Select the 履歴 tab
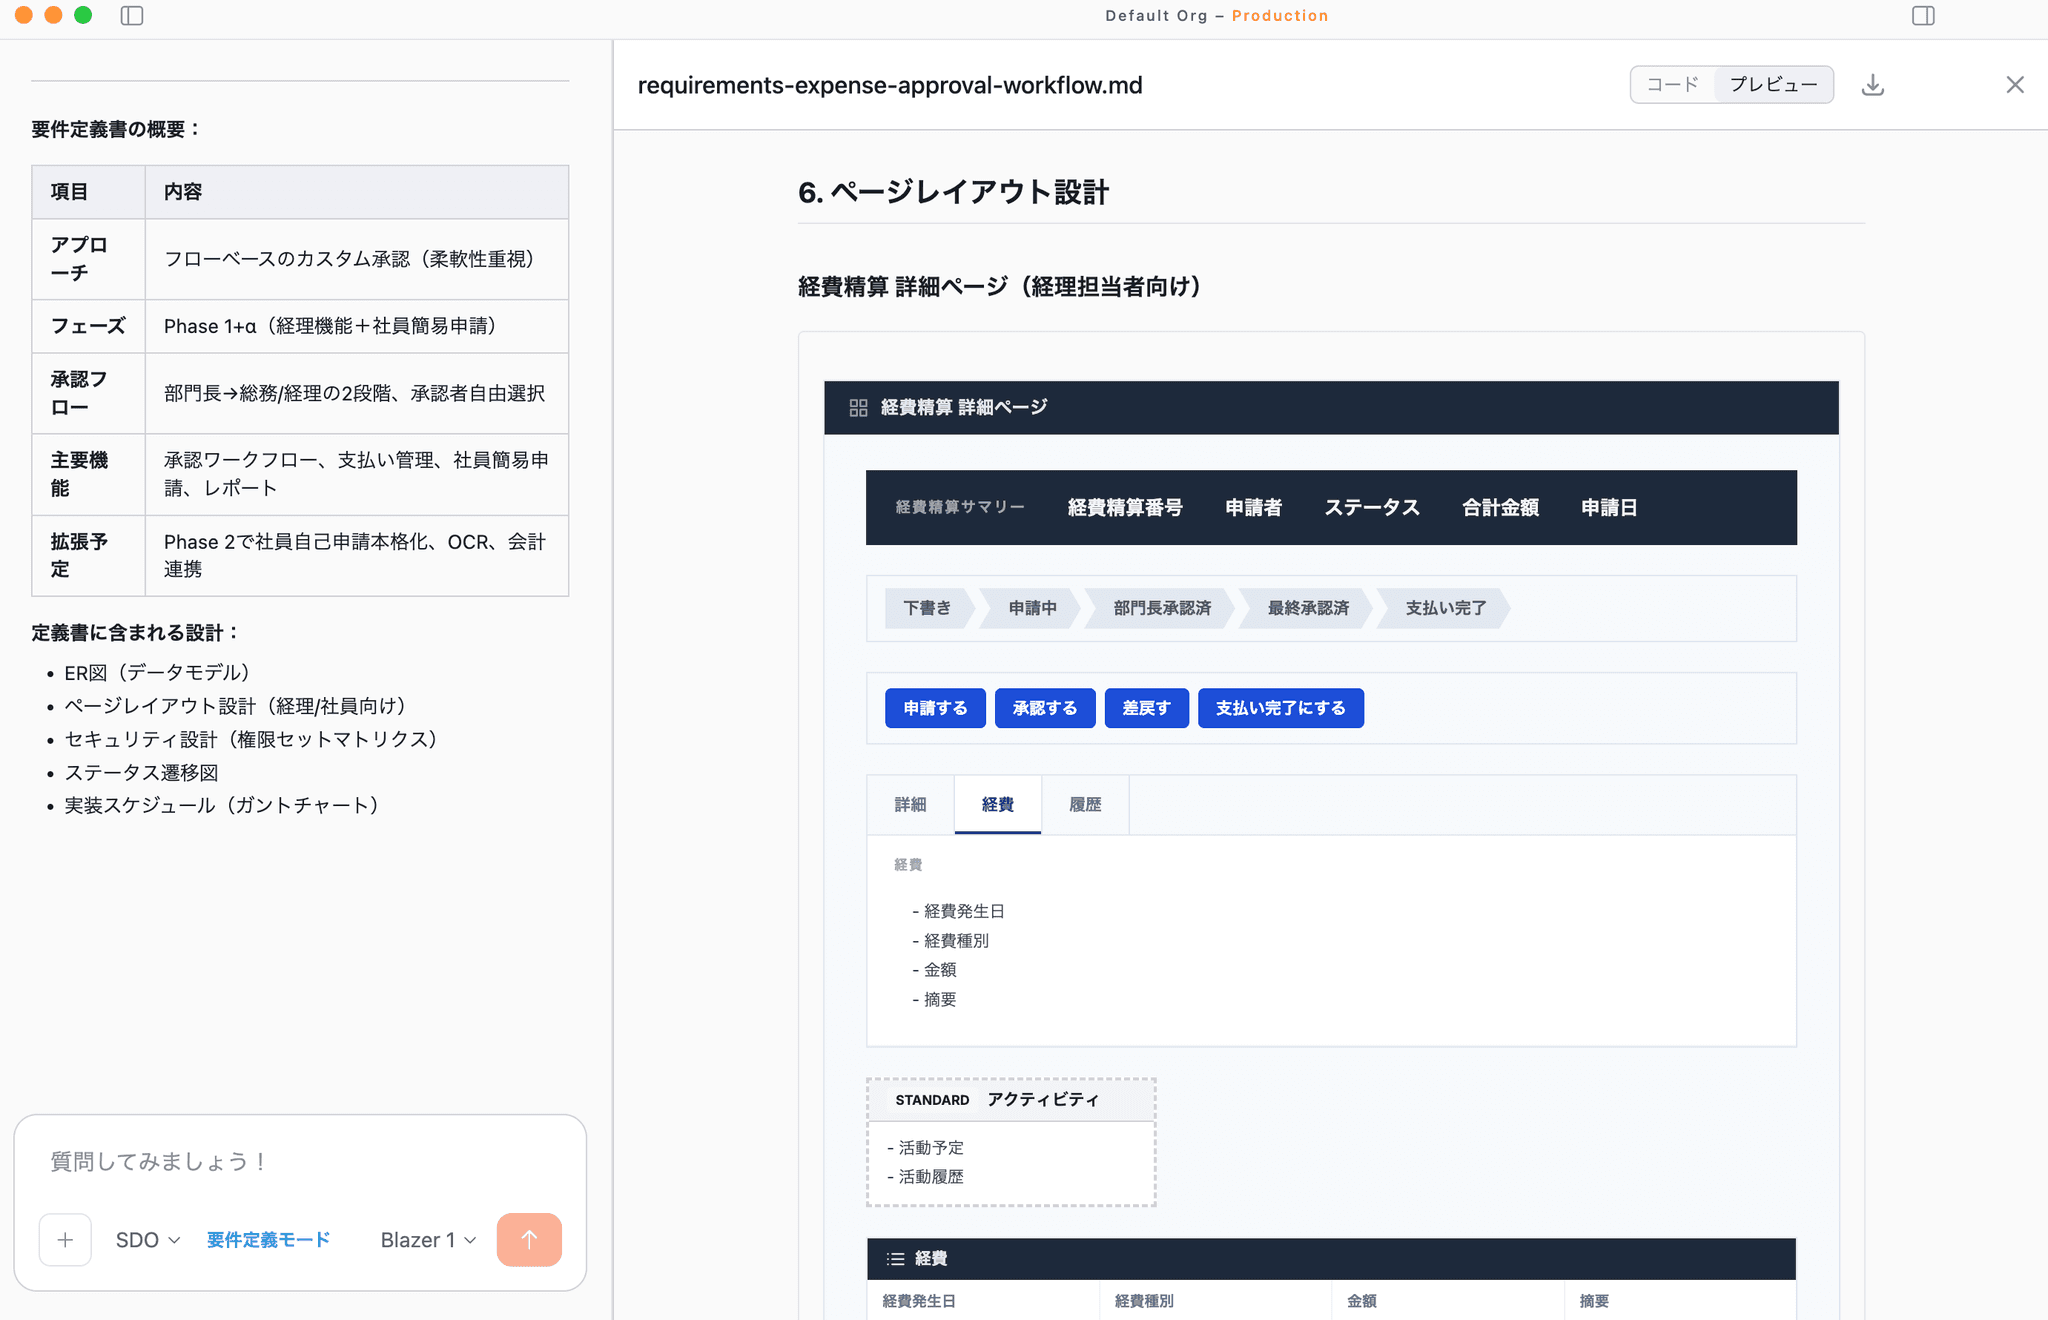 (1085, 805)
